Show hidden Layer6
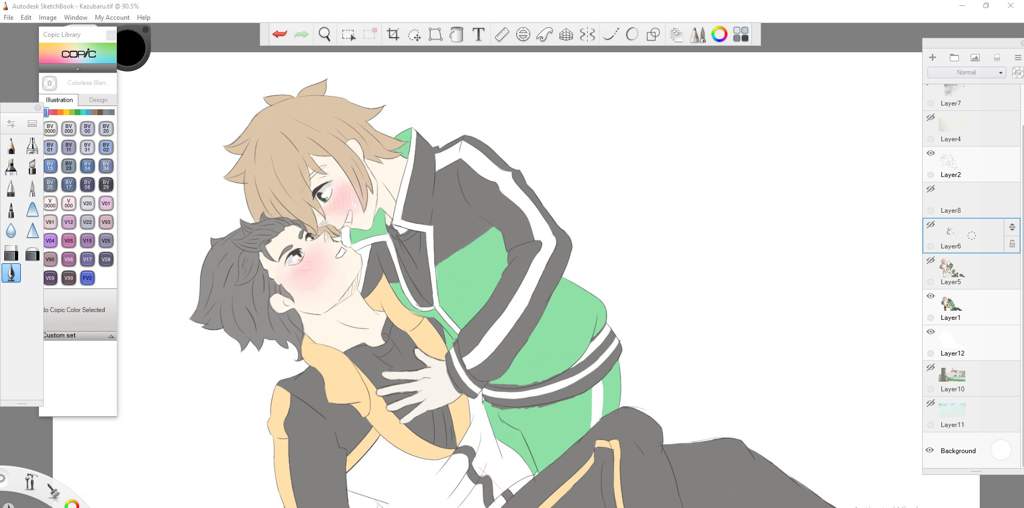The height and width of the screenshot is (508, 1024). tap(931, 225)
